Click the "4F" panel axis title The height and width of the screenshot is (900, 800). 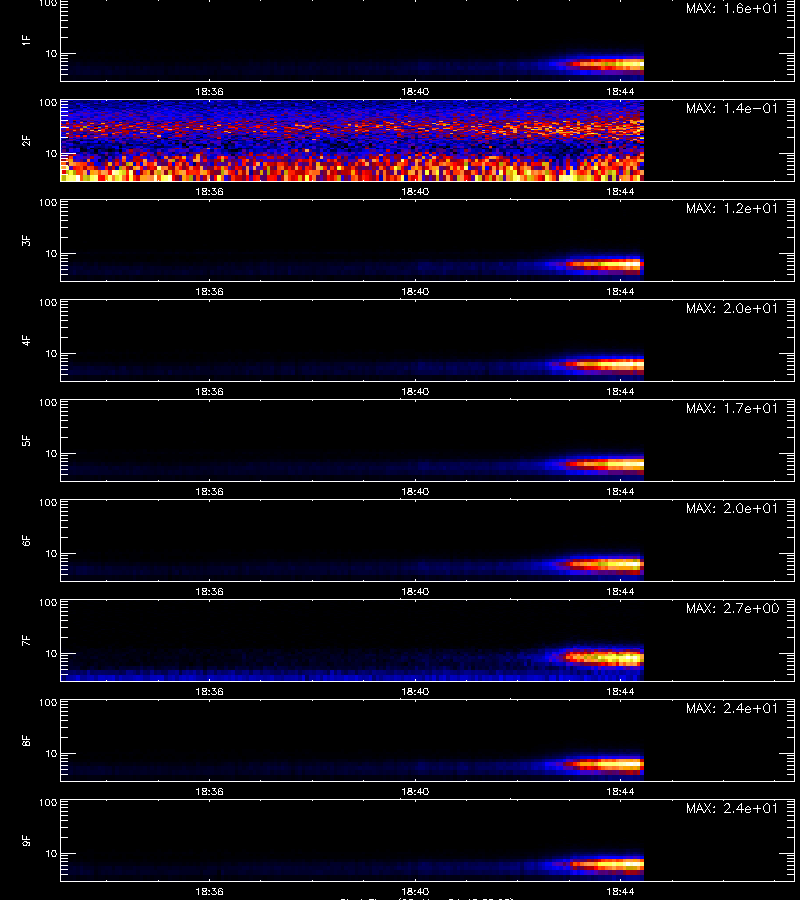25,340
